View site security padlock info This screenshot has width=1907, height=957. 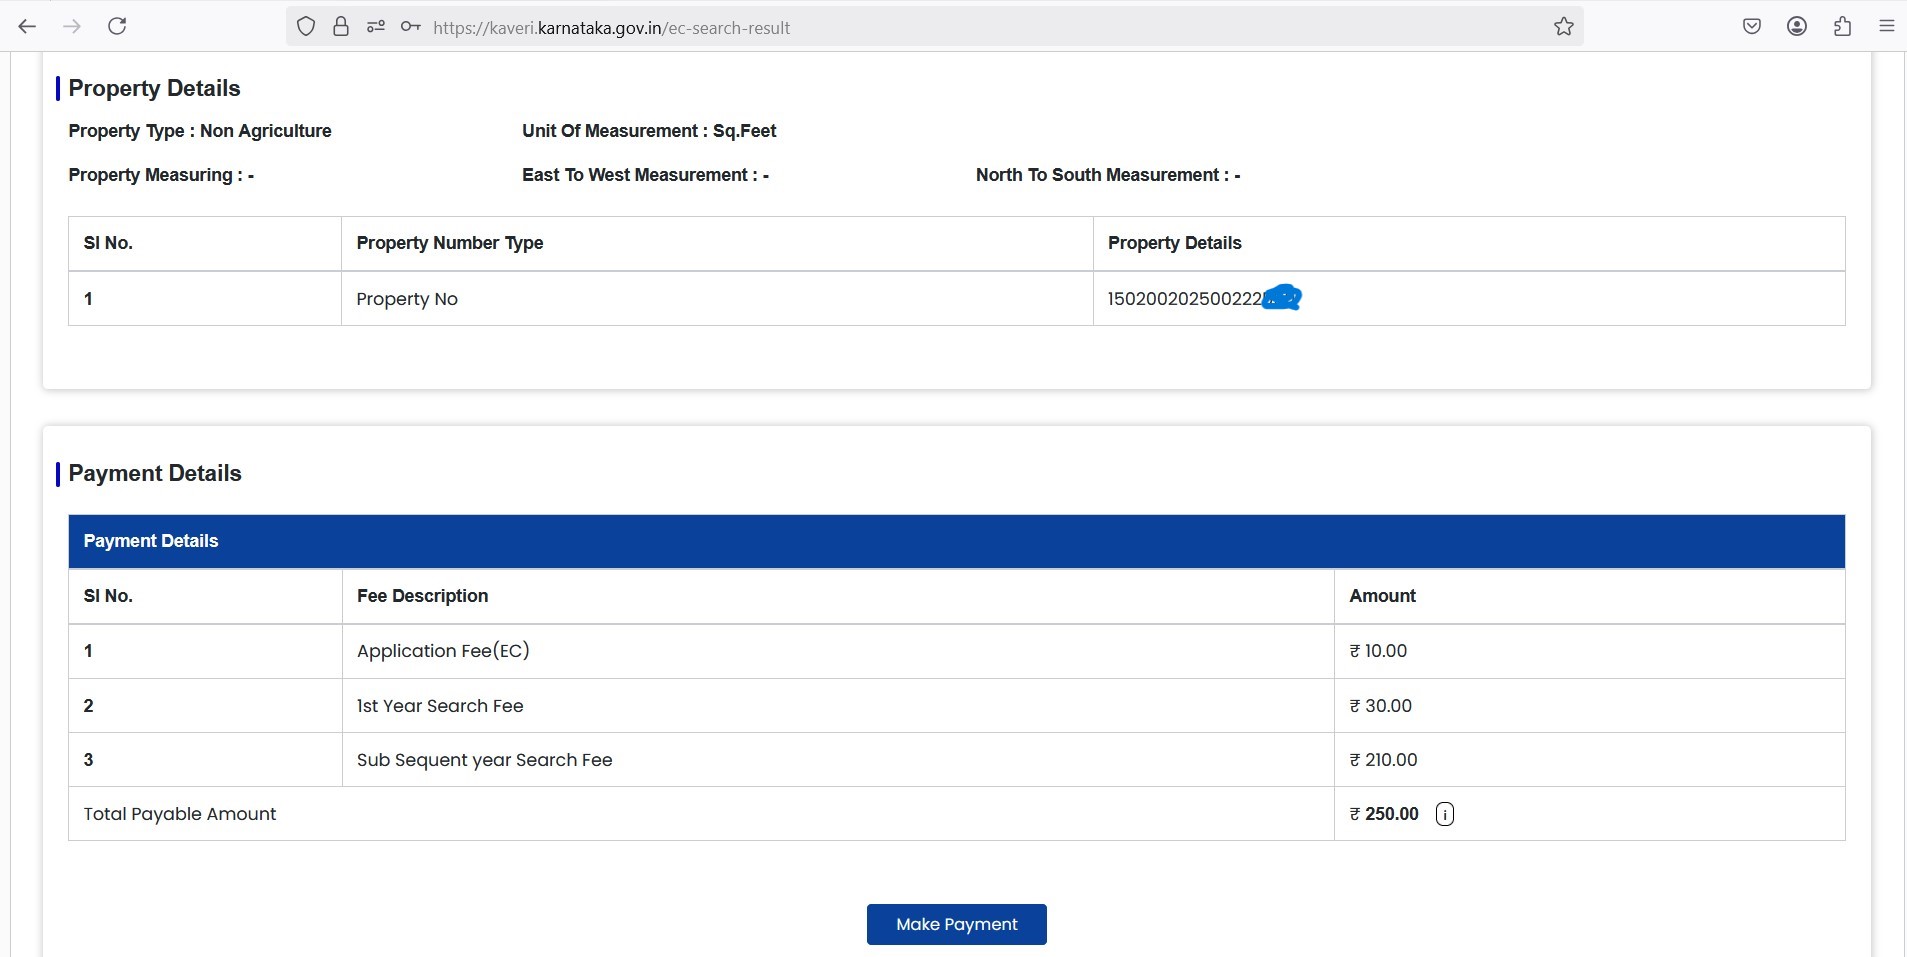click(341, 27)
